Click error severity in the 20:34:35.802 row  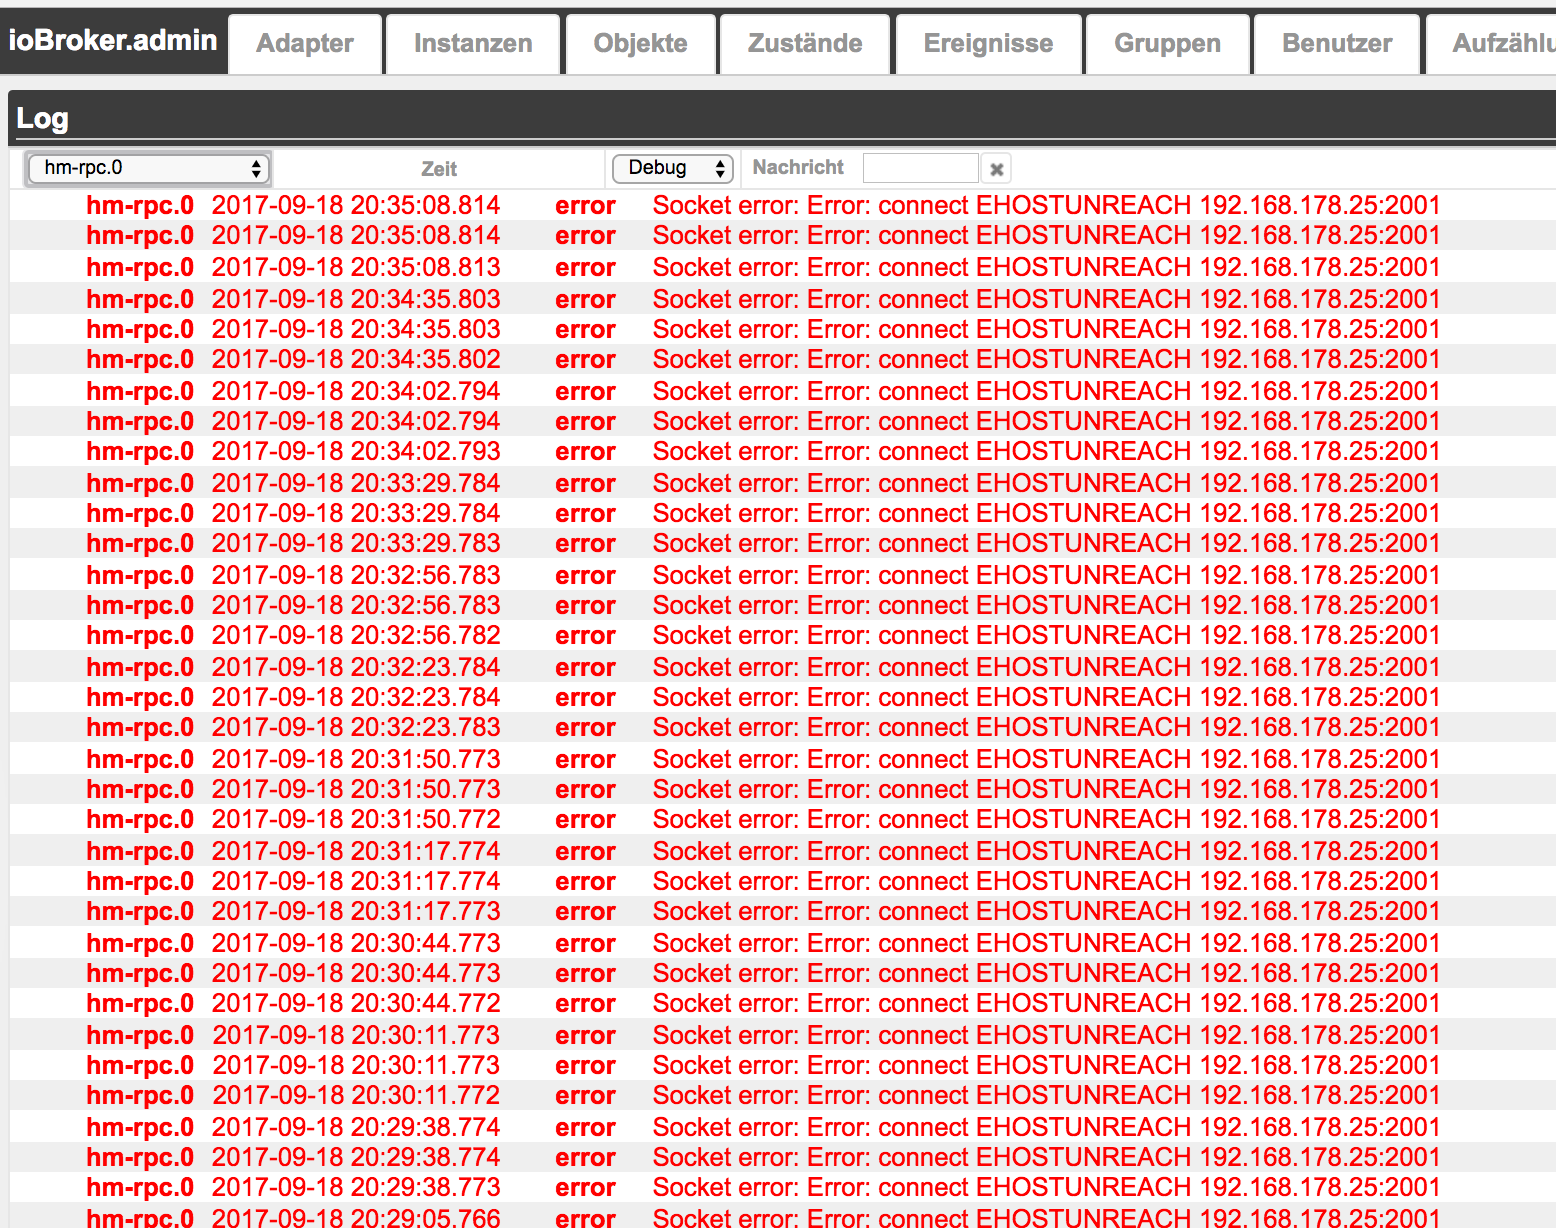pos(585,360)
